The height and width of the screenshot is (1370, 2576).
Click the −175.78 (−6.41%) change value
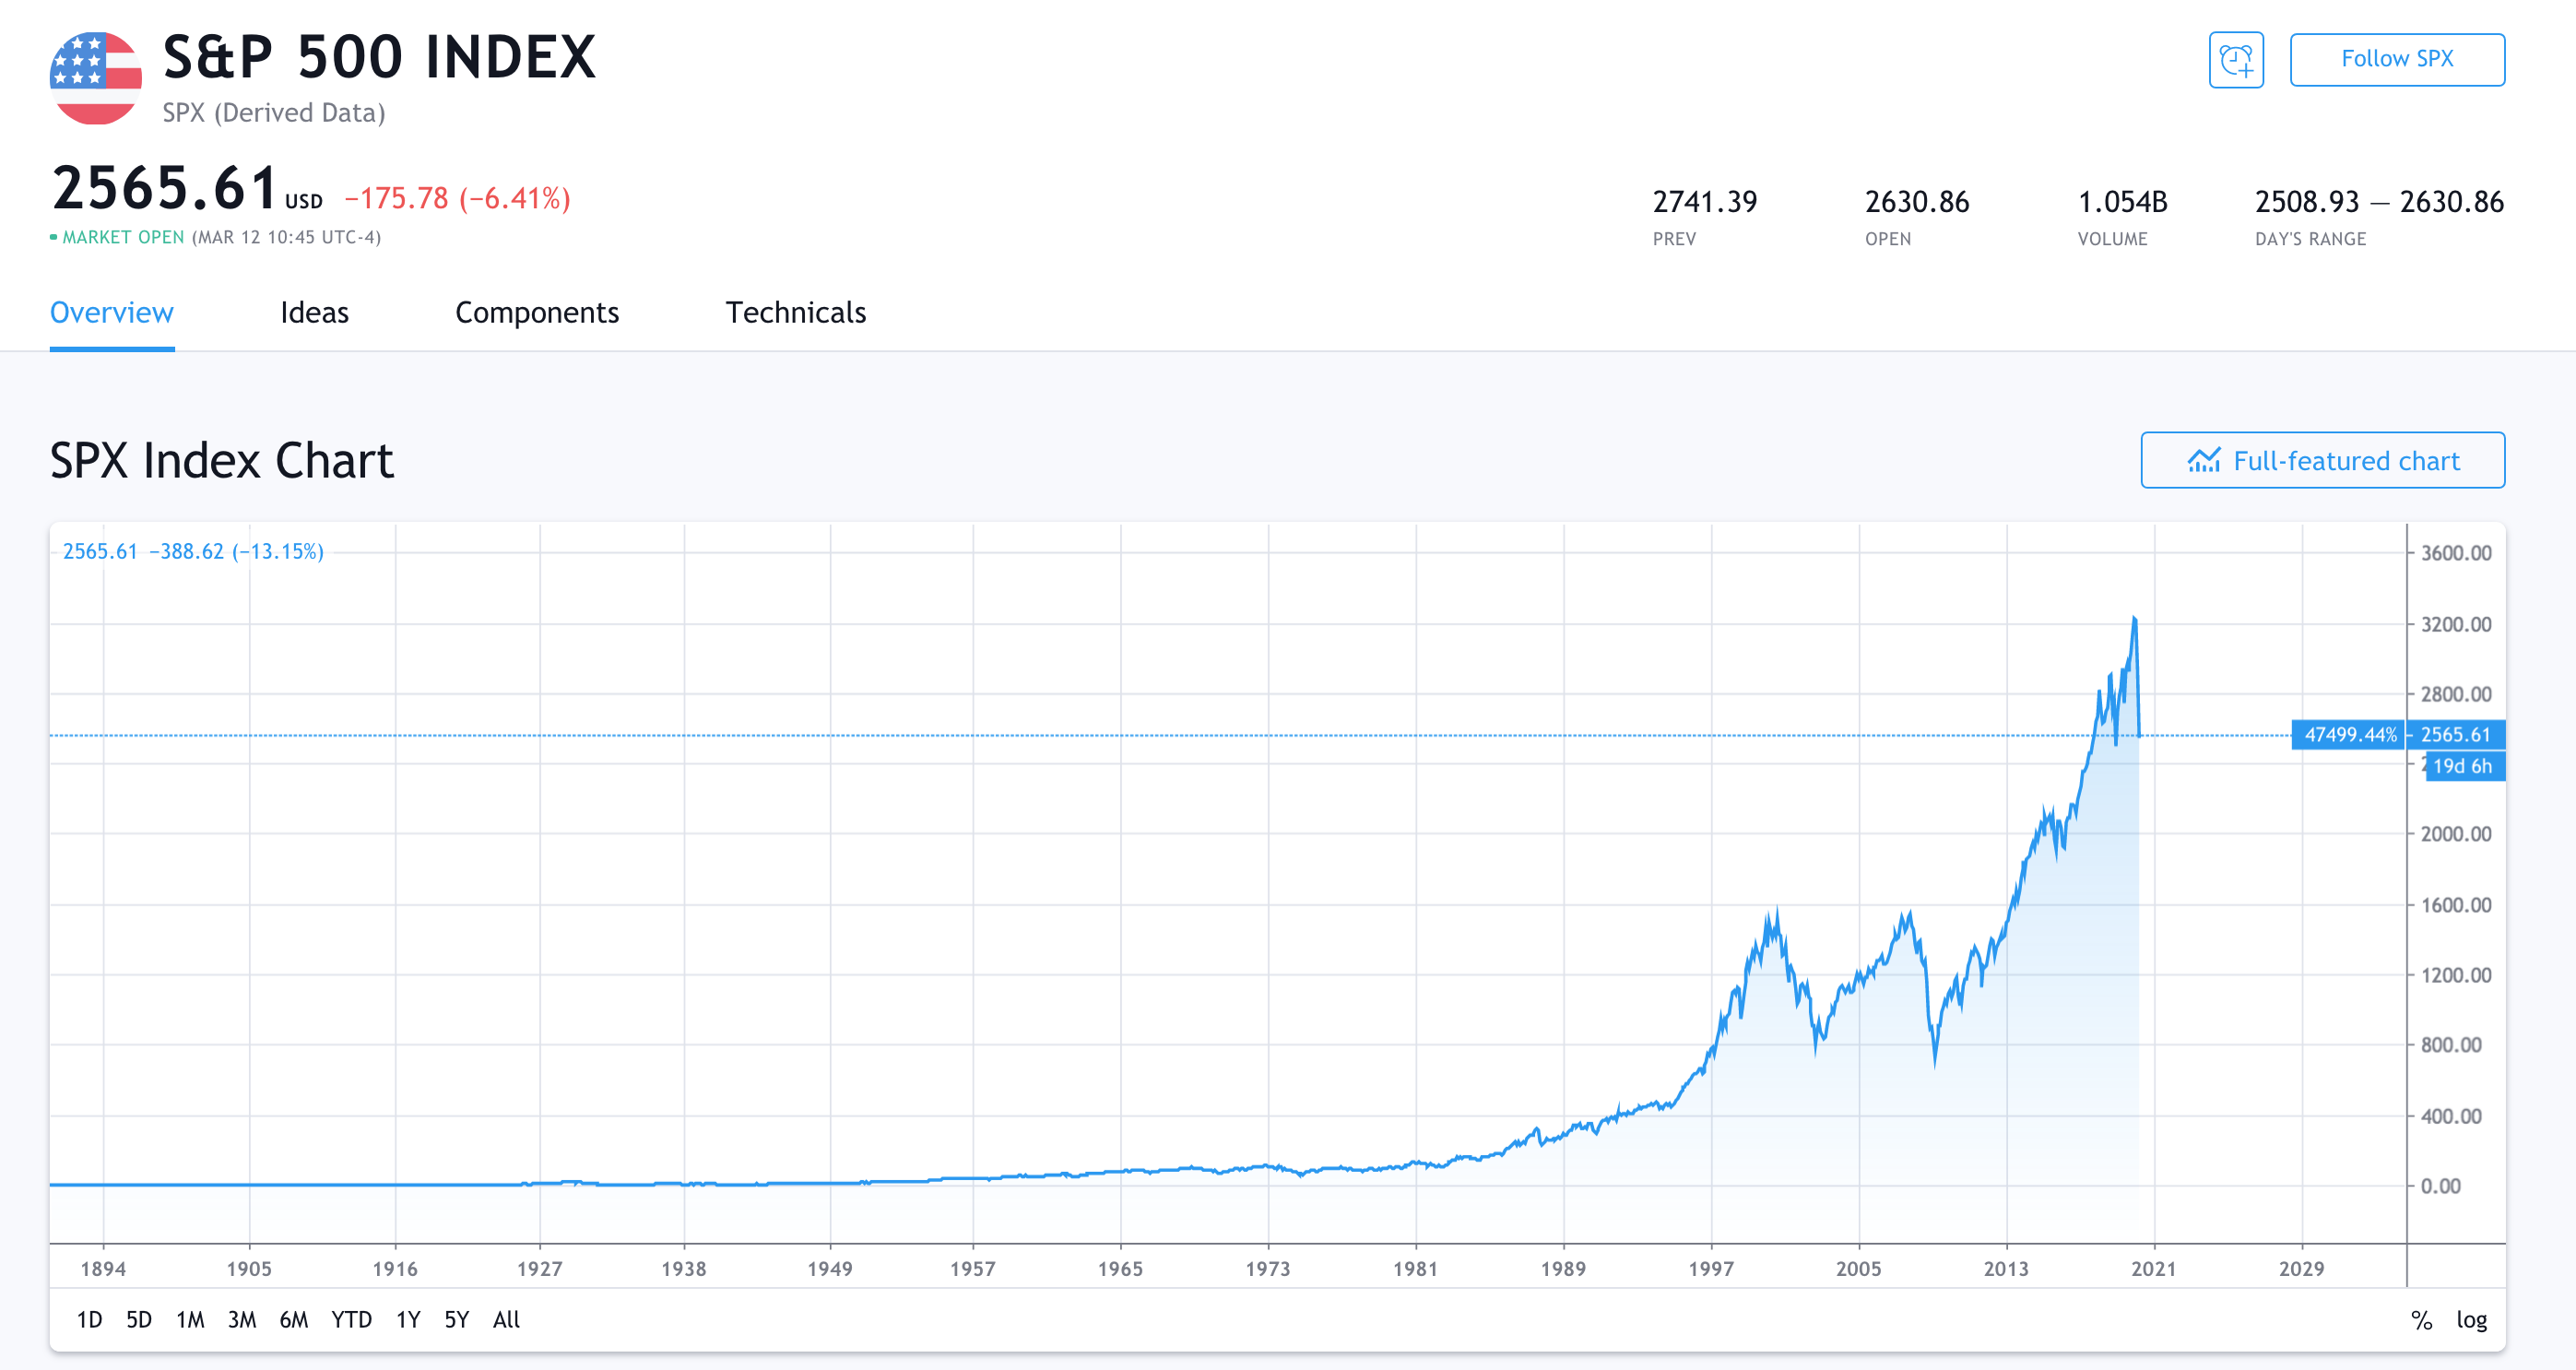(458, 198)
